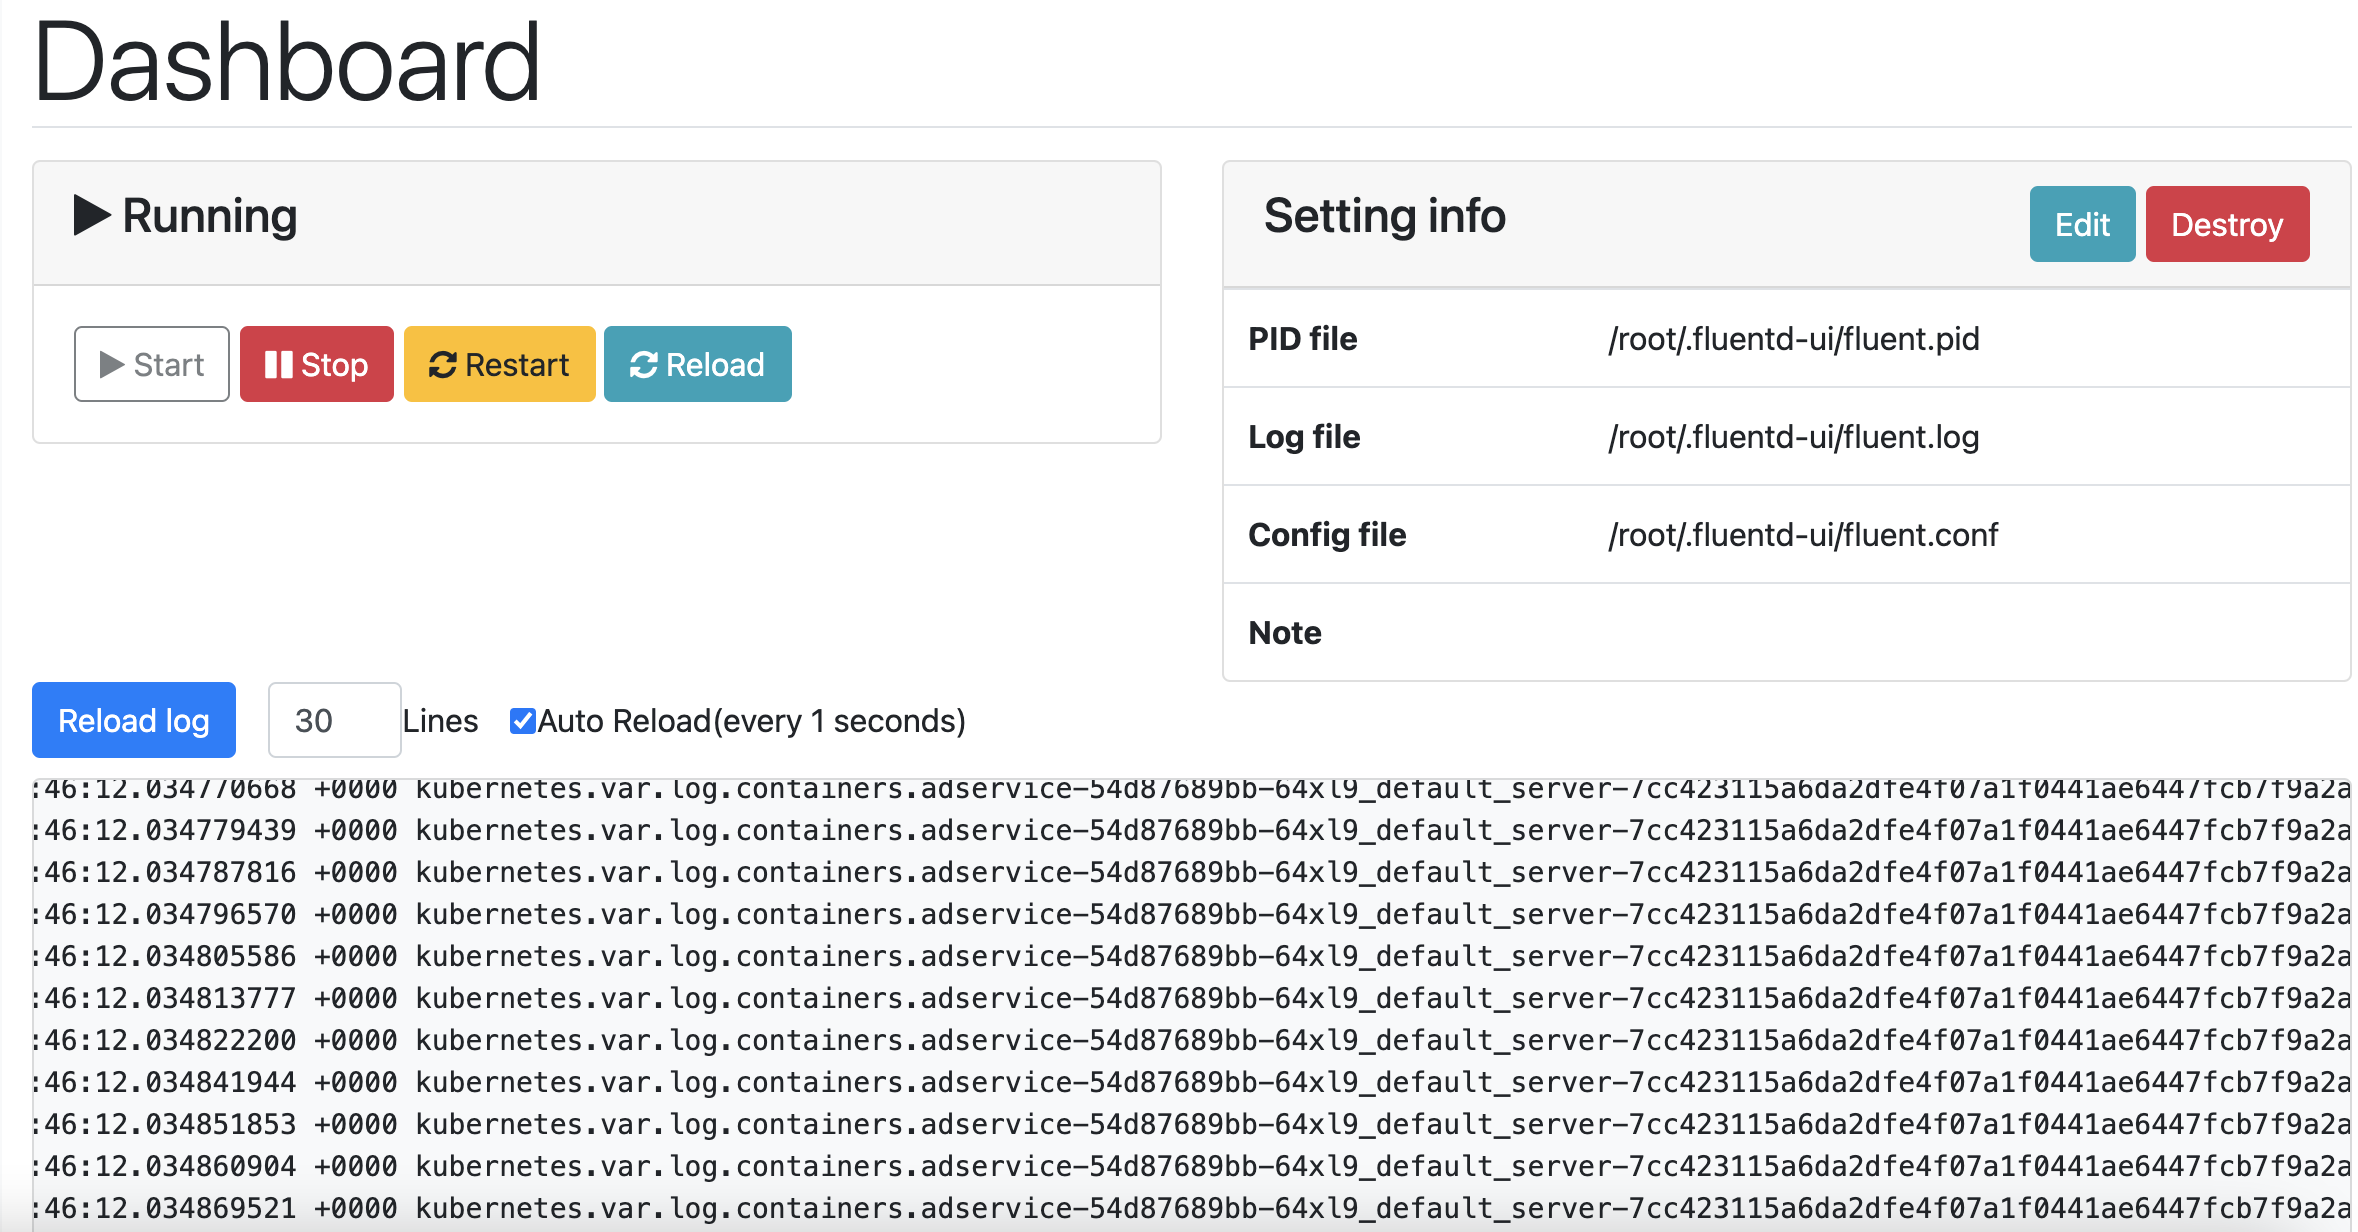2358x1232 pixels.
Task: Click the sync icon on Reload button
Action: pyautogui.click(x=643, y=365)
